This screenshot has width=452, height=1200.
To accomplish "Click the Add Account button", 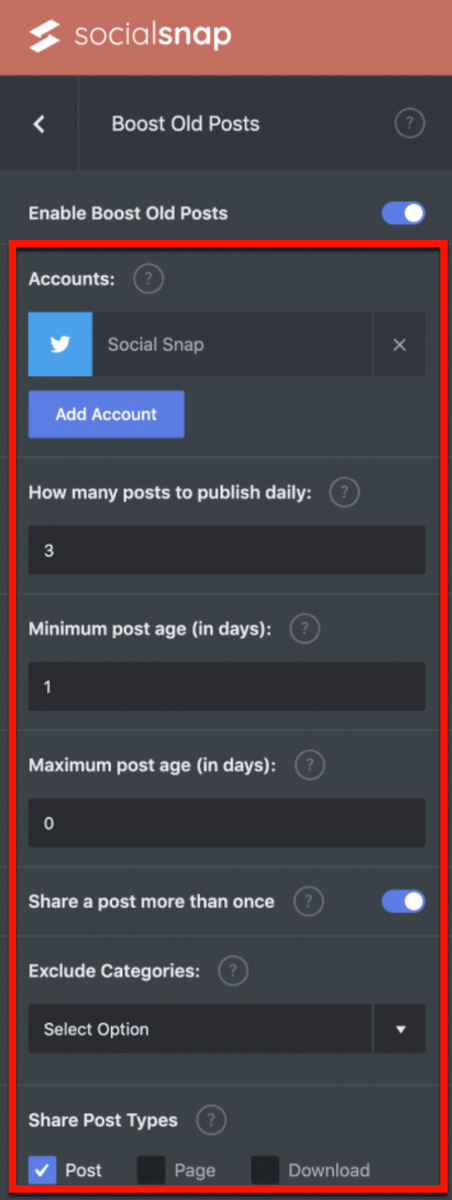I will [106, 414].
